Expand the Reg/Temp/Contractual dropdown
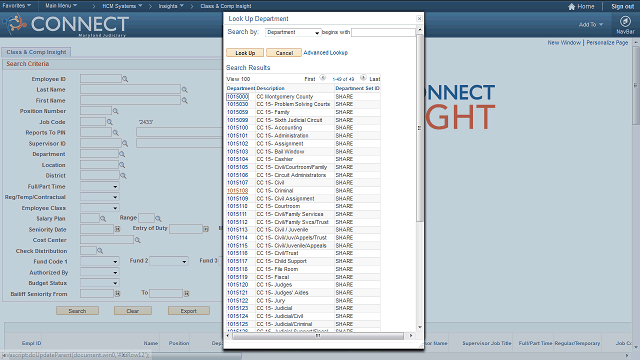Image resolution: width=640 pixels, height=360 pixels. (100, 197)
